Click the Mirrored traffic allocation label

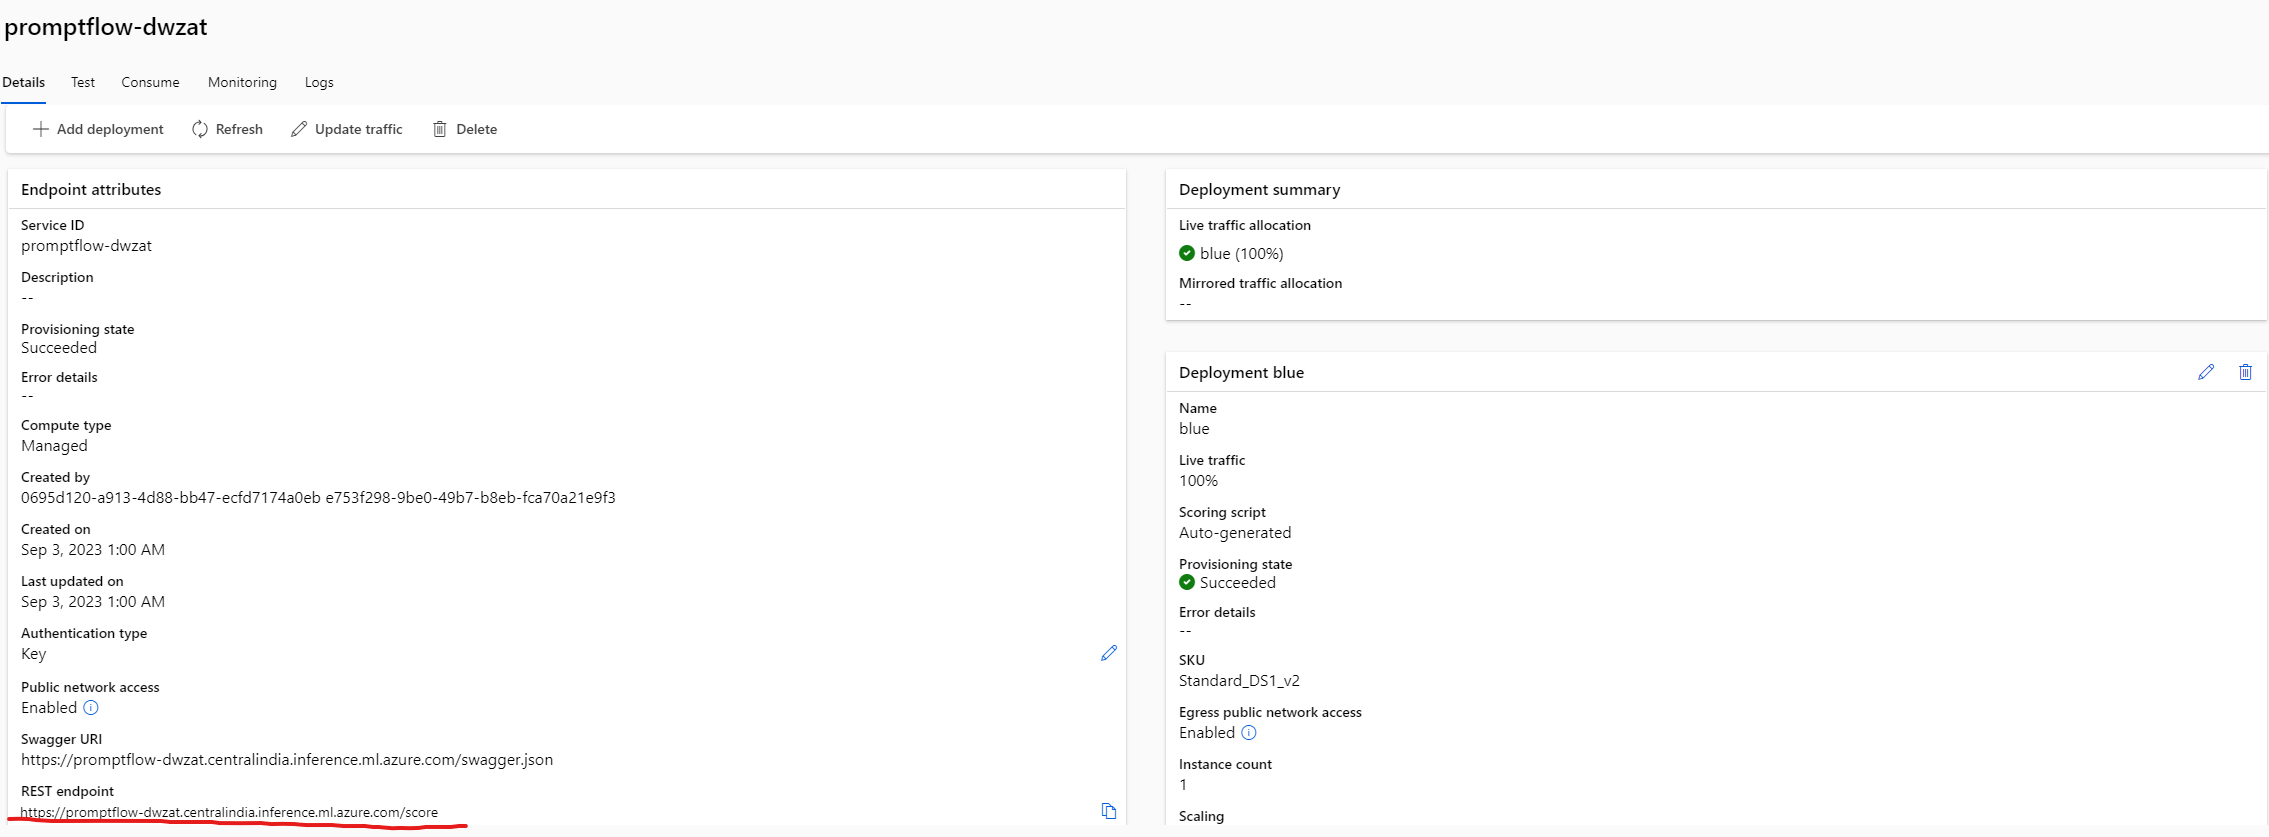(1260, 284)
